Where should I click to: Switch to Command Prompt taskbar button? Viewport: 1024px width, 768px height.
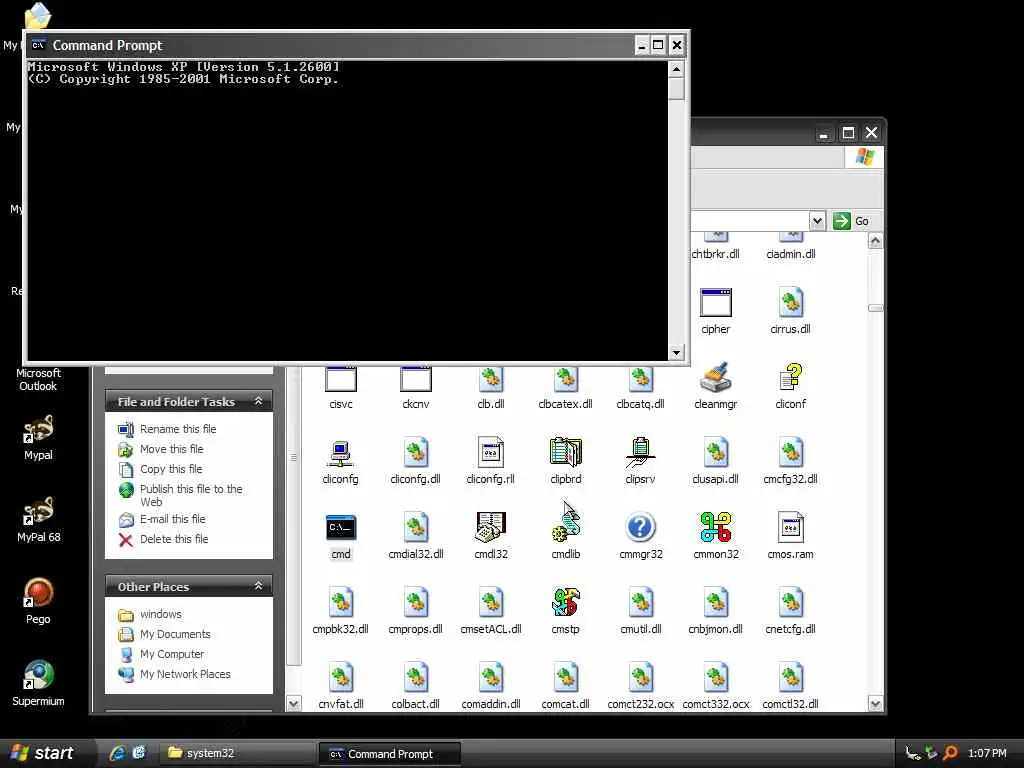point(391,754)
